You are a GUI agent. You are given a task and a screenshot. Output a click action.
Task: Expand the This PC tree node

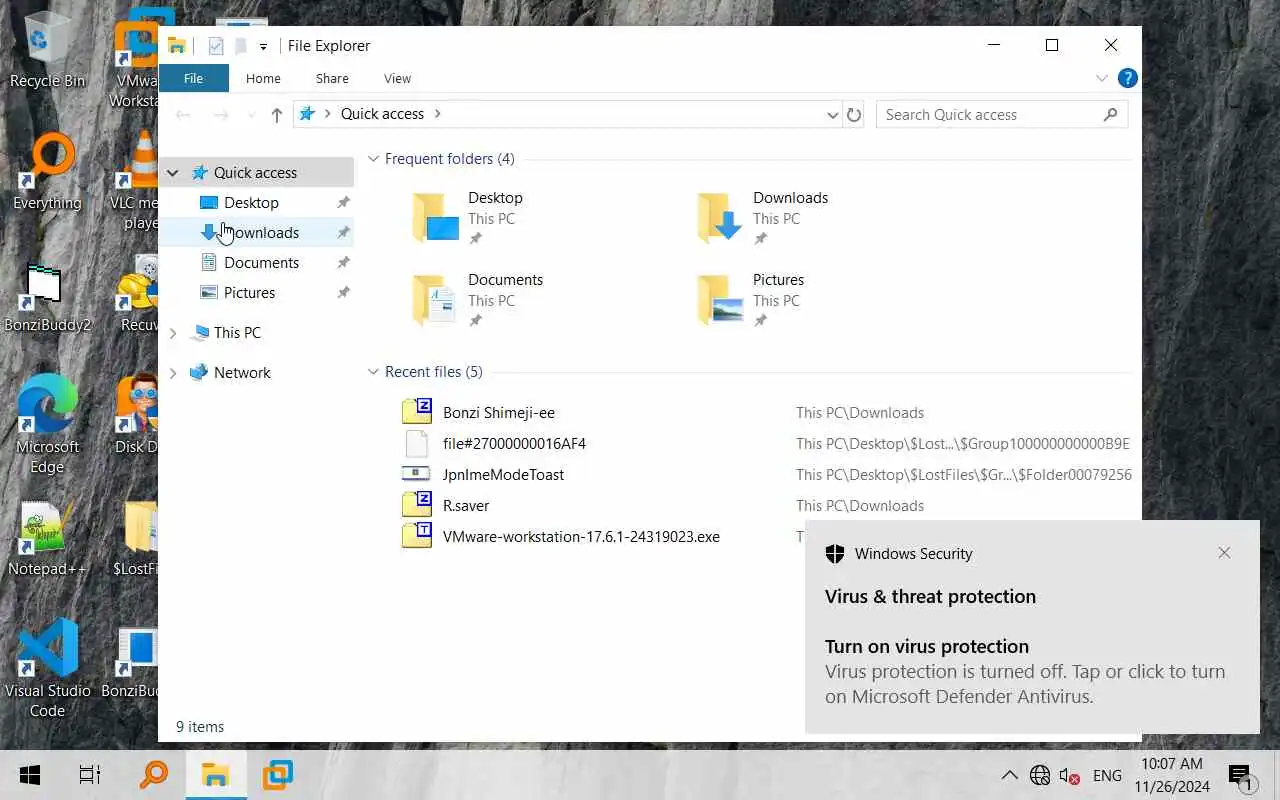tap(172, 333)
